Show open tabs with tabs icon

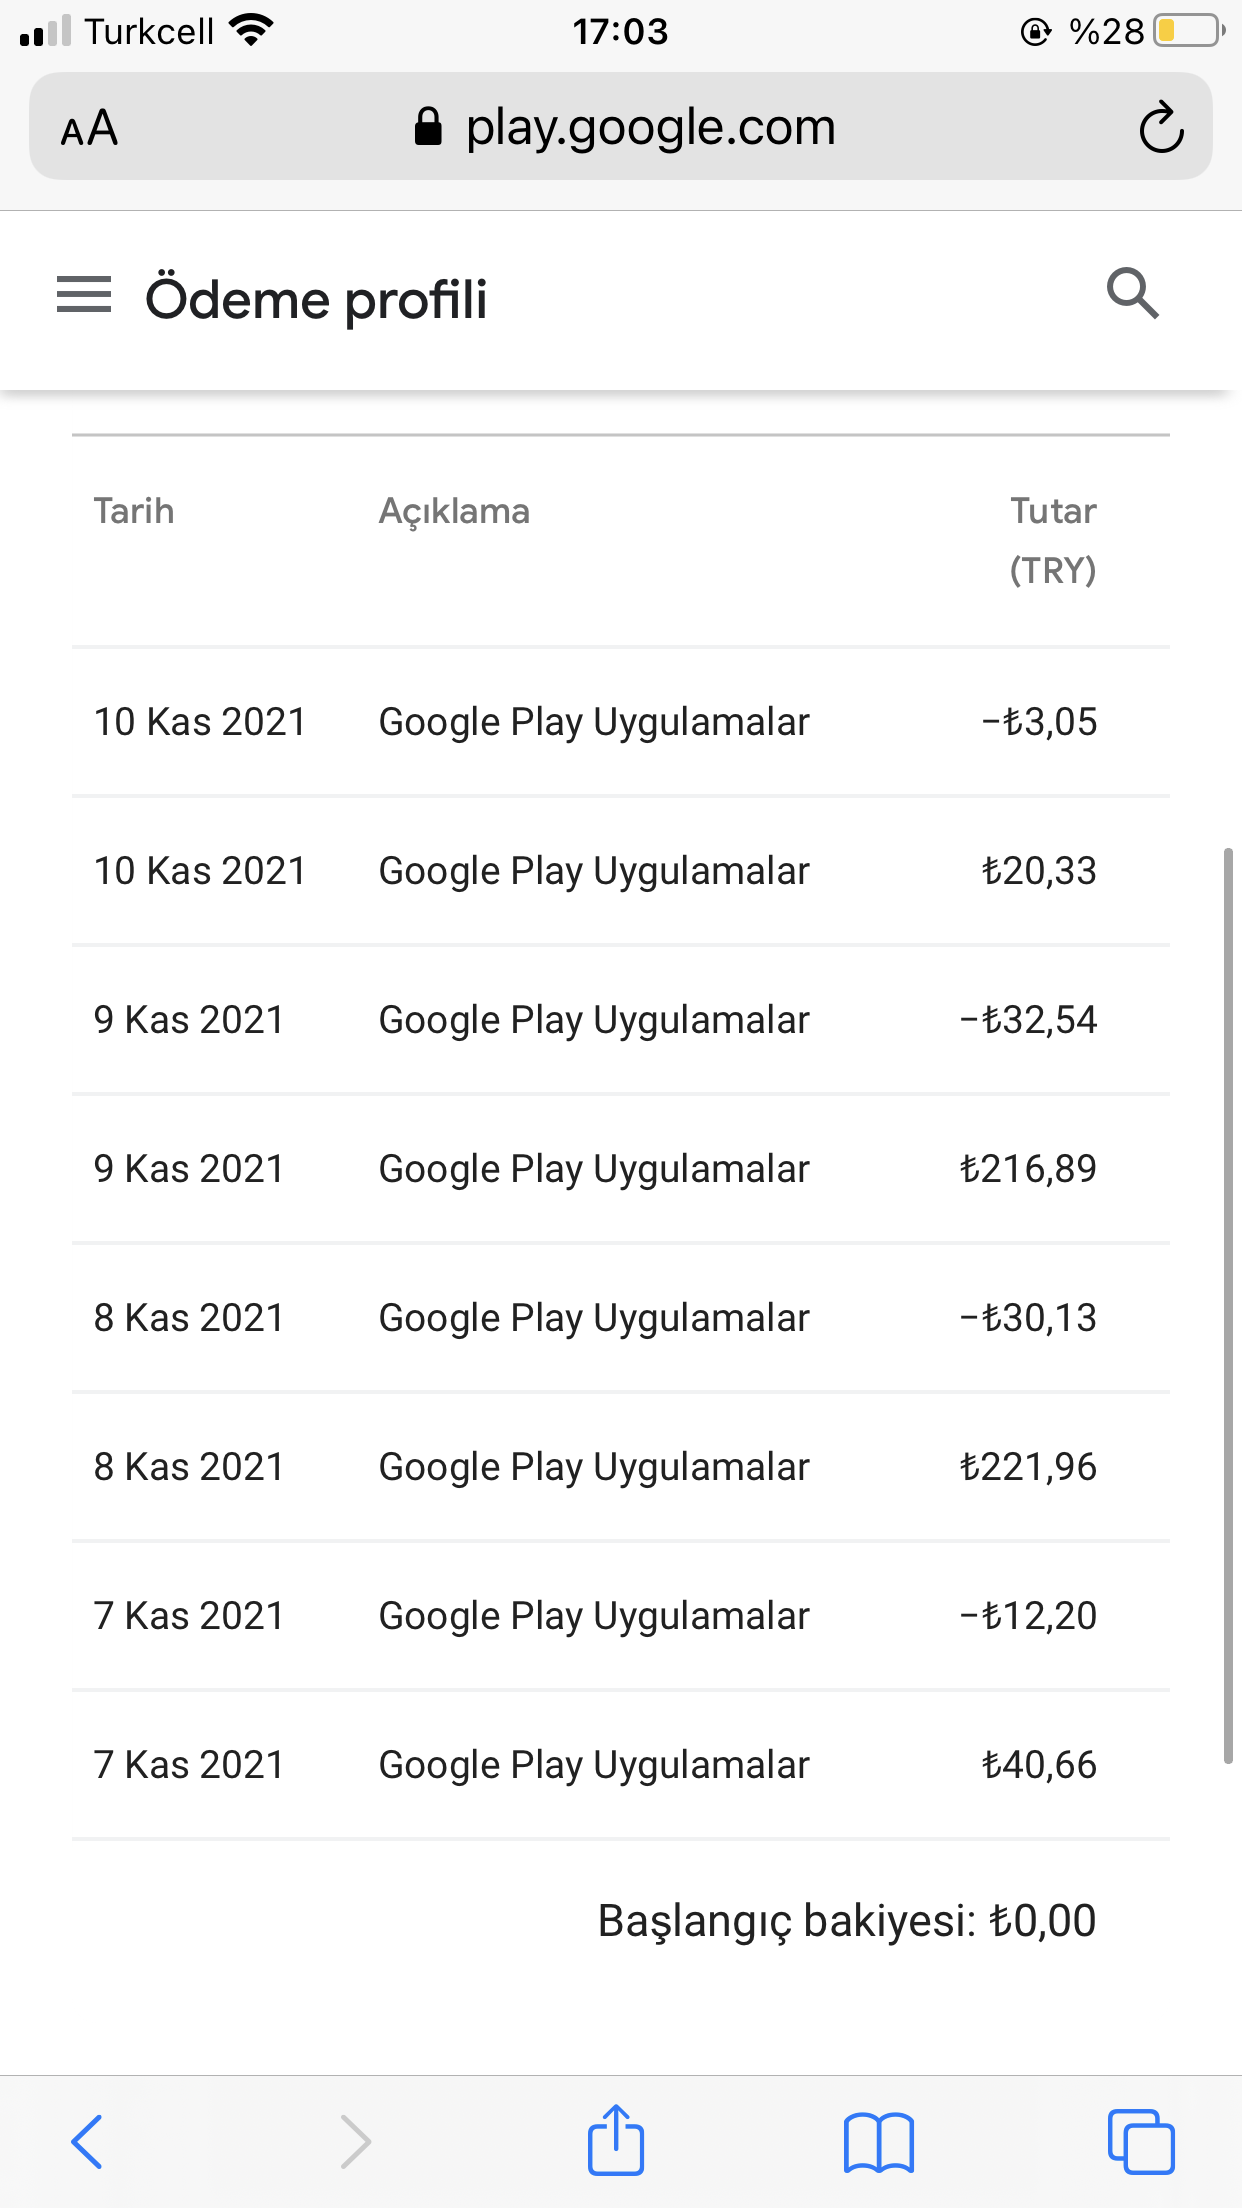point(1141,2141)
